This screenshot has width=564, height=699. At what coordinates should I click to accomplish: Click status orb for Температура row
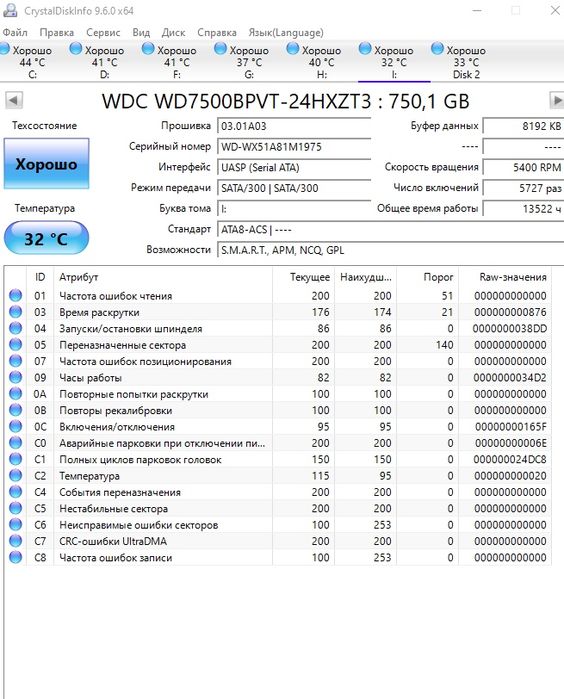point(16,475)
